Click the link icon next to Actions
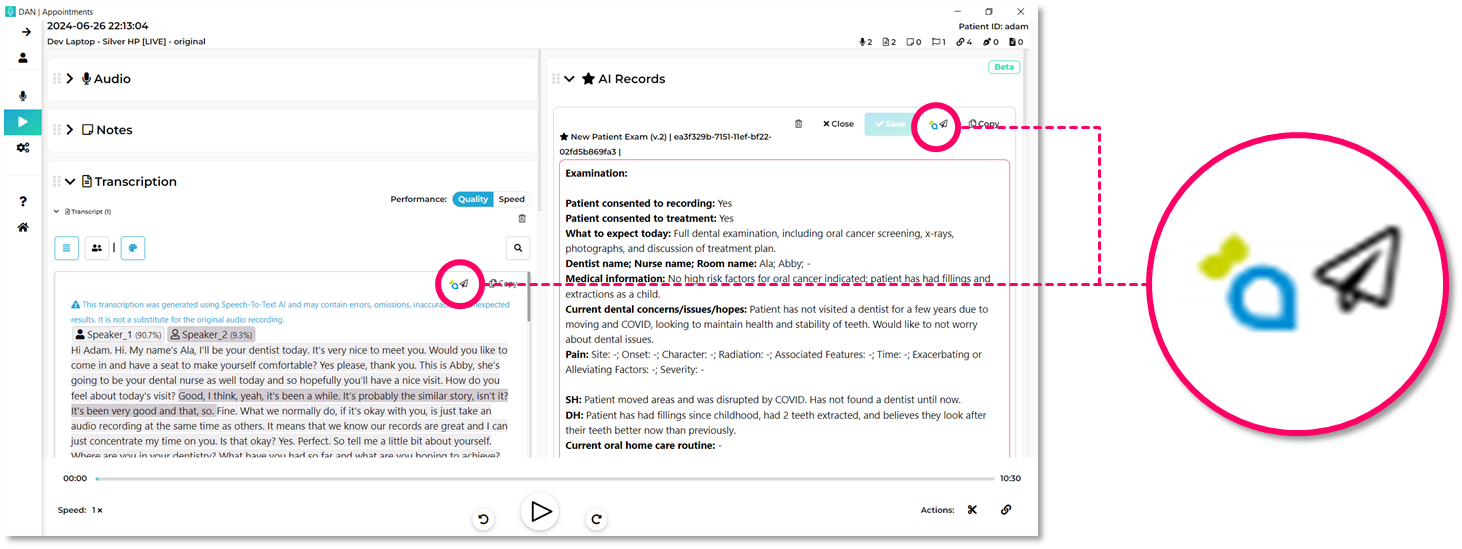Screen dimensions: 1462x549 pos(1005,510)
